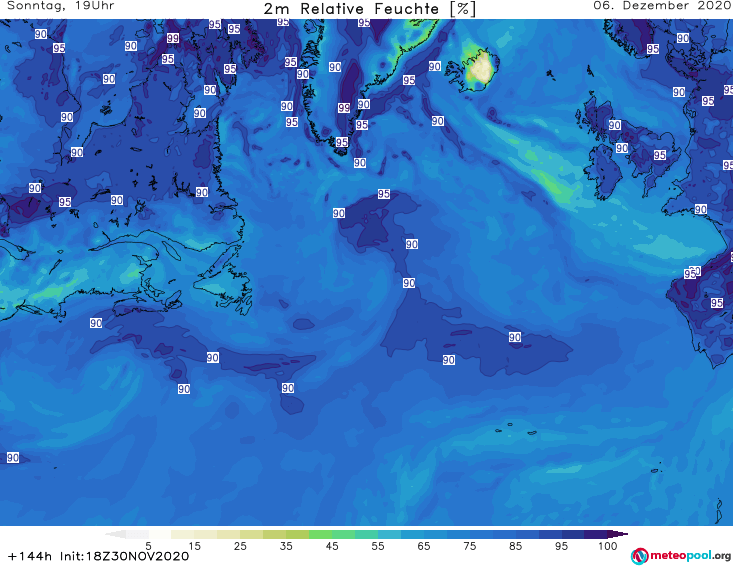
Task: Click the "95" contour label atop the mid-Atlantic humid patch
Action: tap(384, 193)
